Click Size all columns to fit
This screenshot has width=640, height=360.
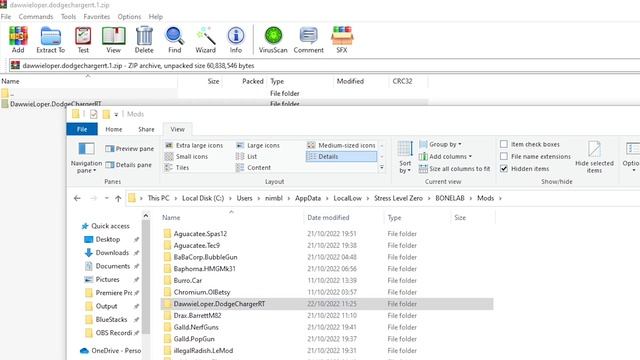click(x=455, y=169)
